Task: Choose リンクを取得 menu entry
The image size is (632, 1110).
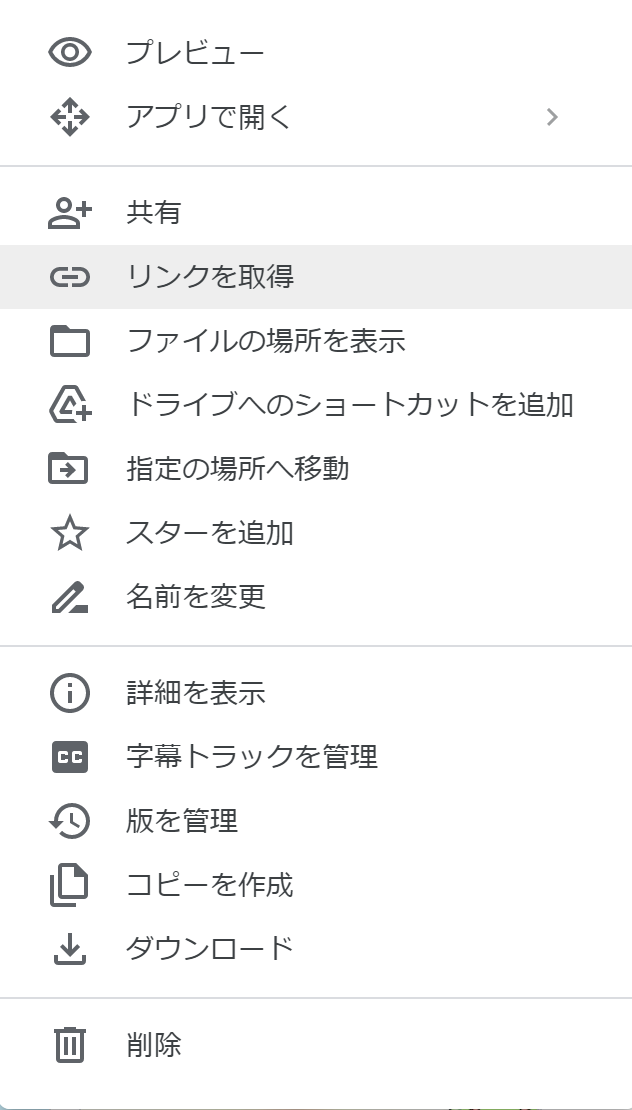Action: [210, 277]
